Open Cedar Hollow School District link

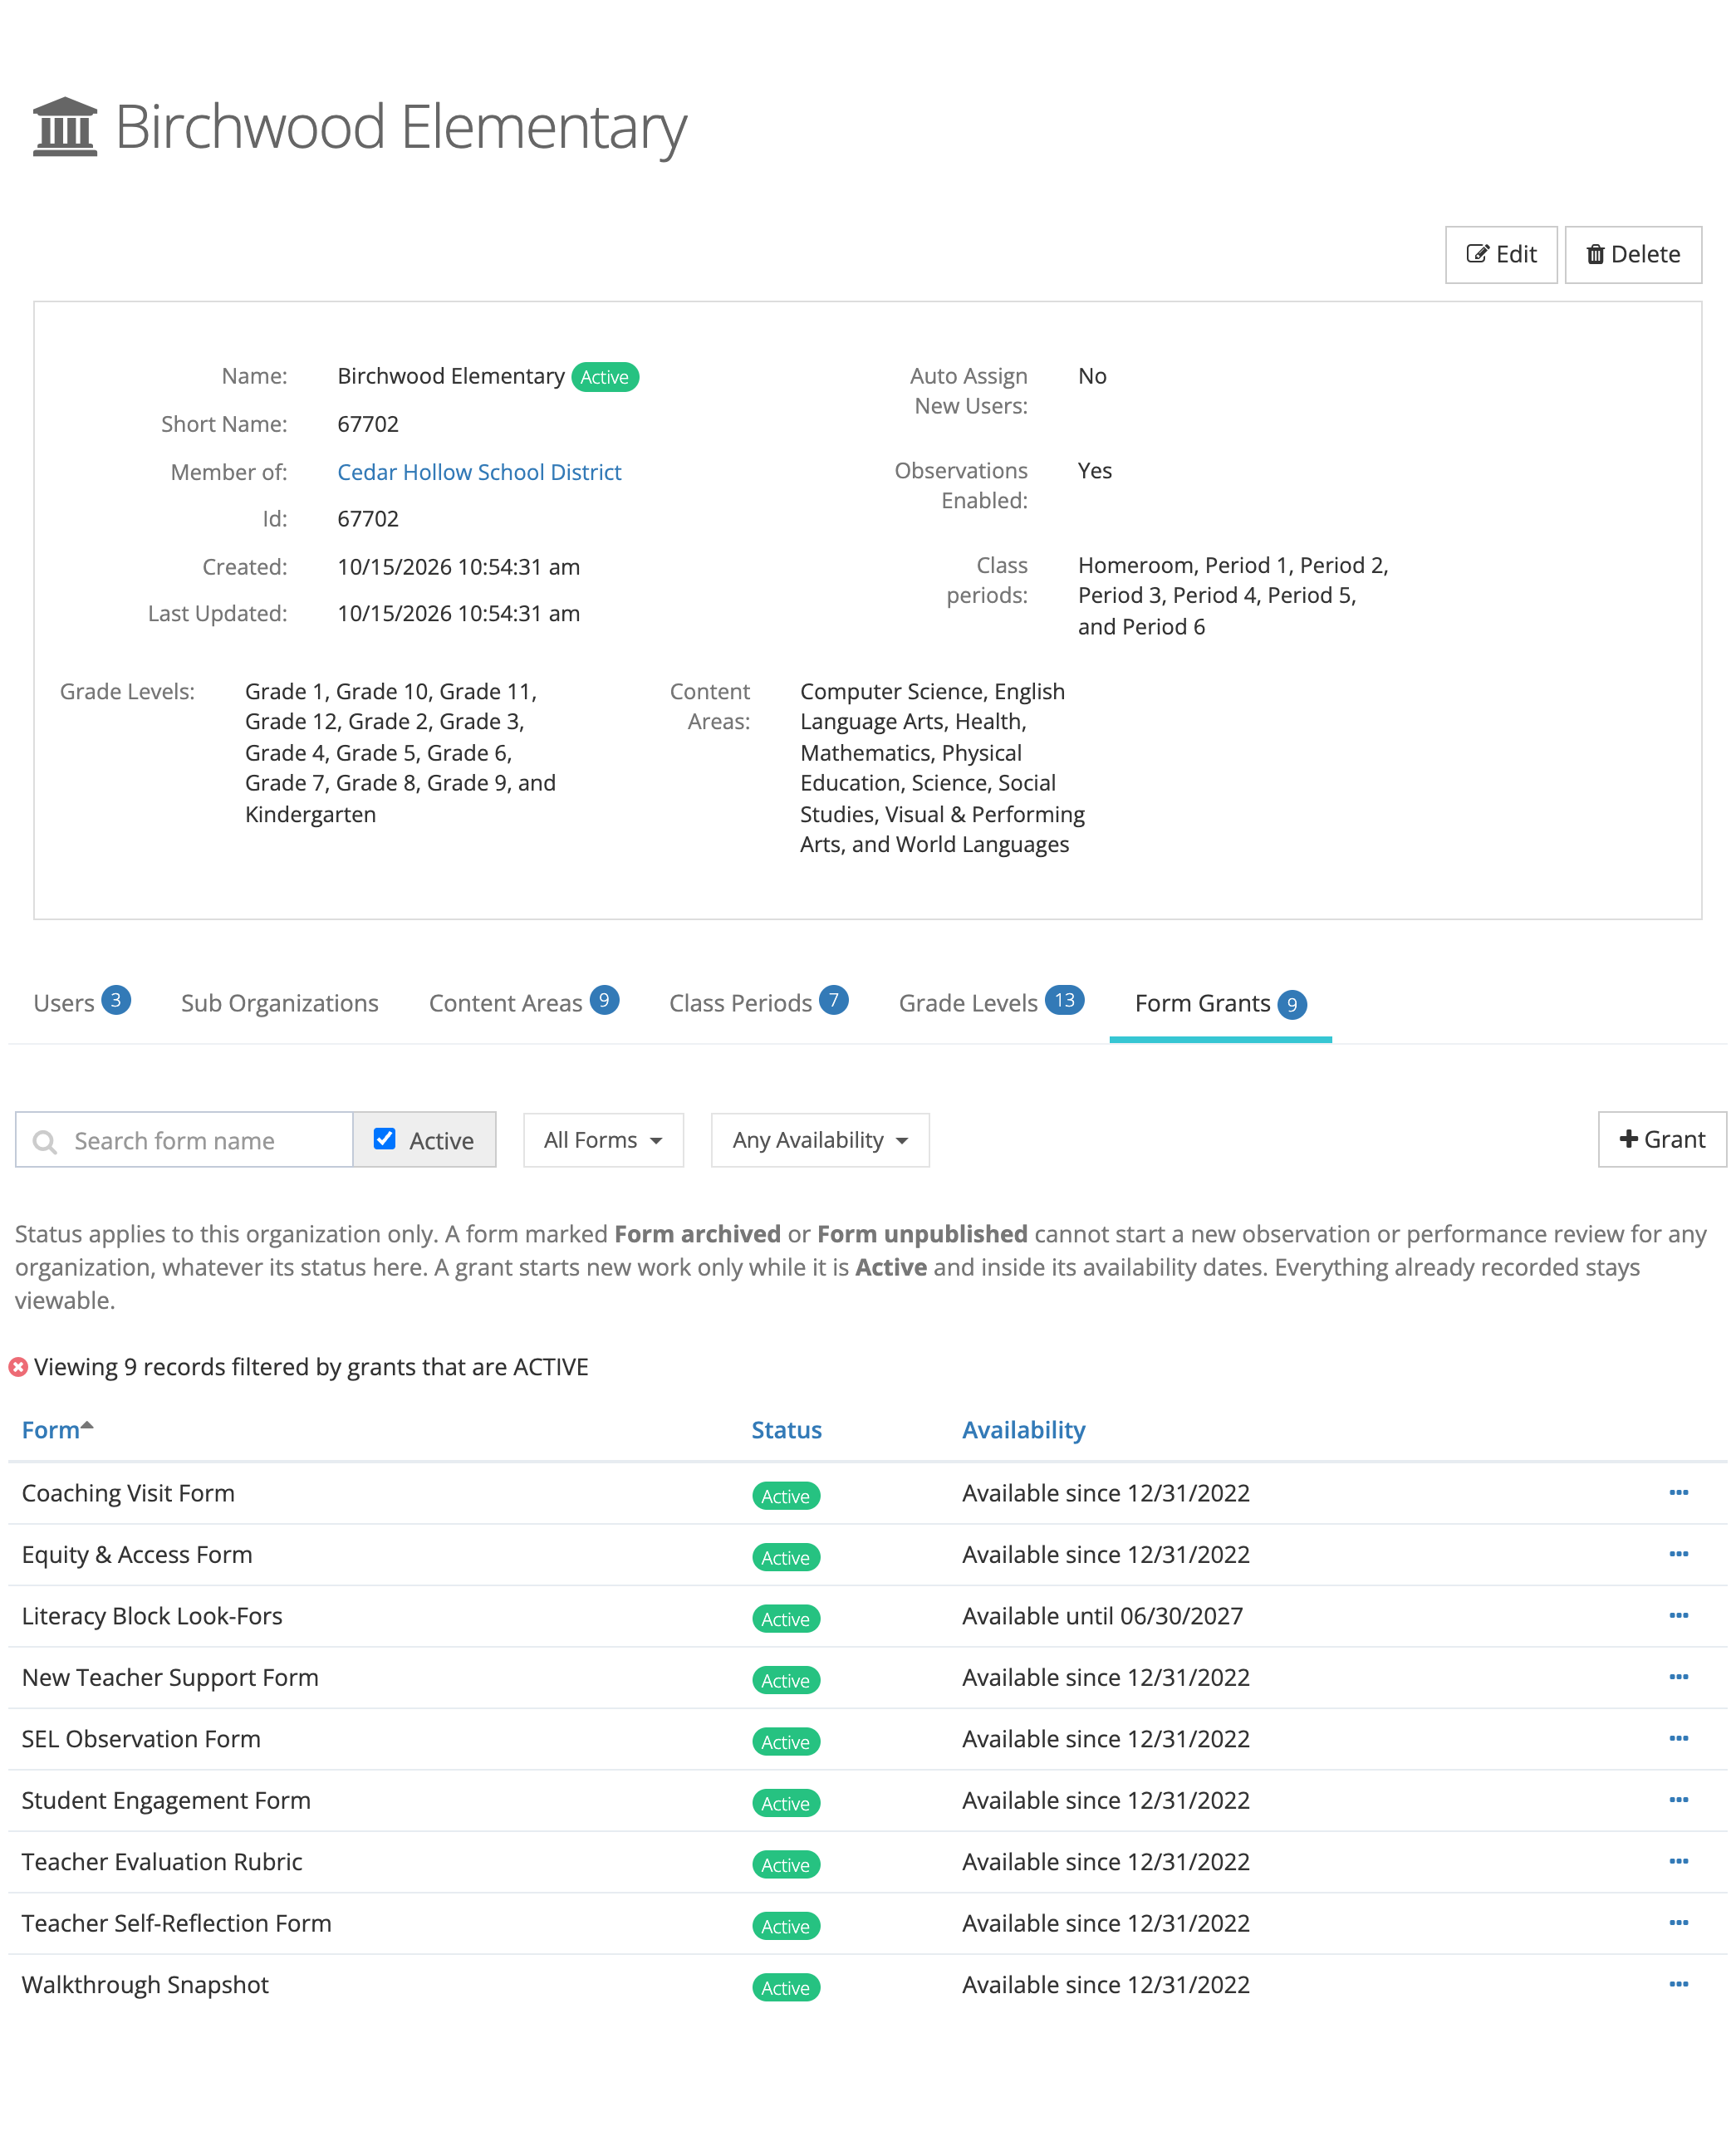pyautogui.click(x=479, y=472)
